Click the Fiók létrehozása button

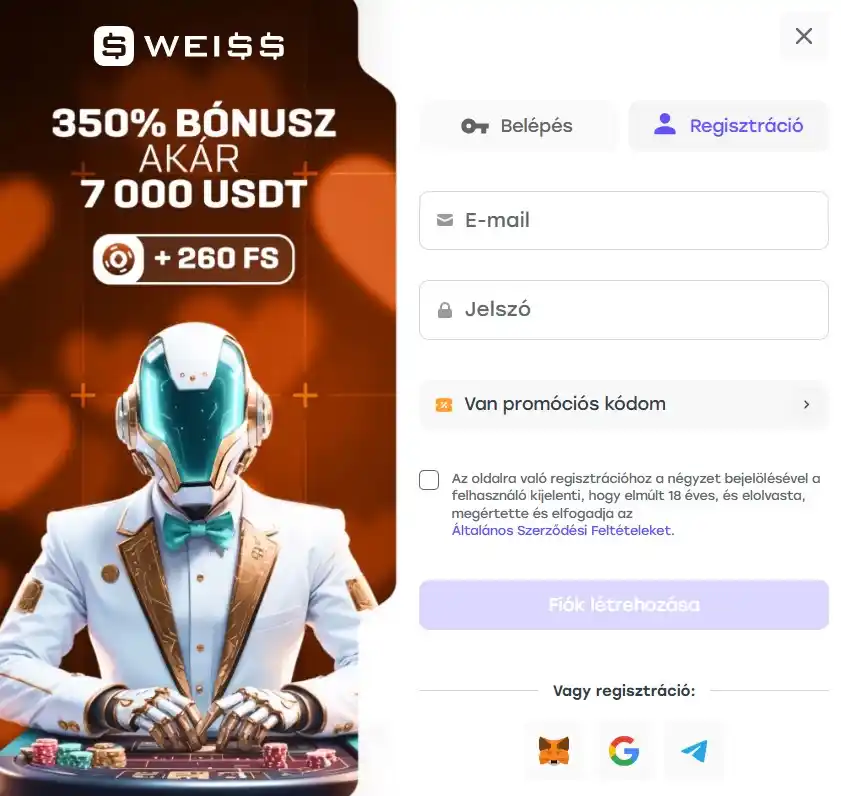pyautogui.click(x=624, y=605)
